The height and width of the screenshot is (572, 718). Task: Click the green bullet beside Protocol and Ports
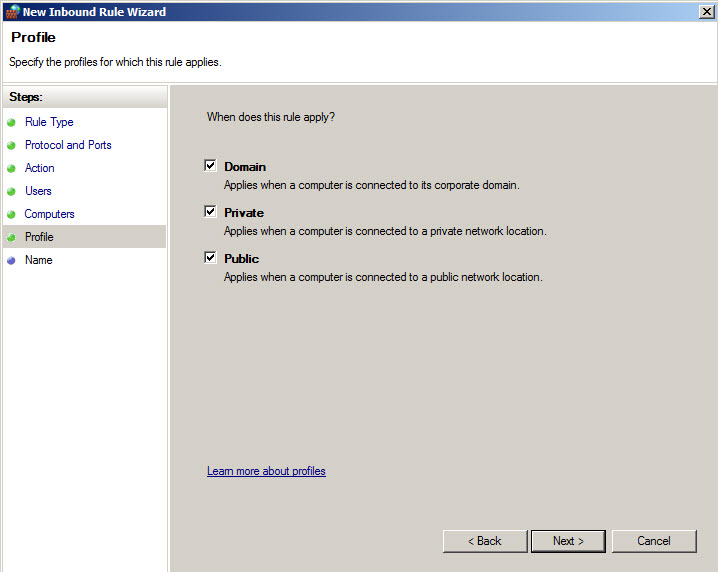pyautogui.click(x=12, y=145)
